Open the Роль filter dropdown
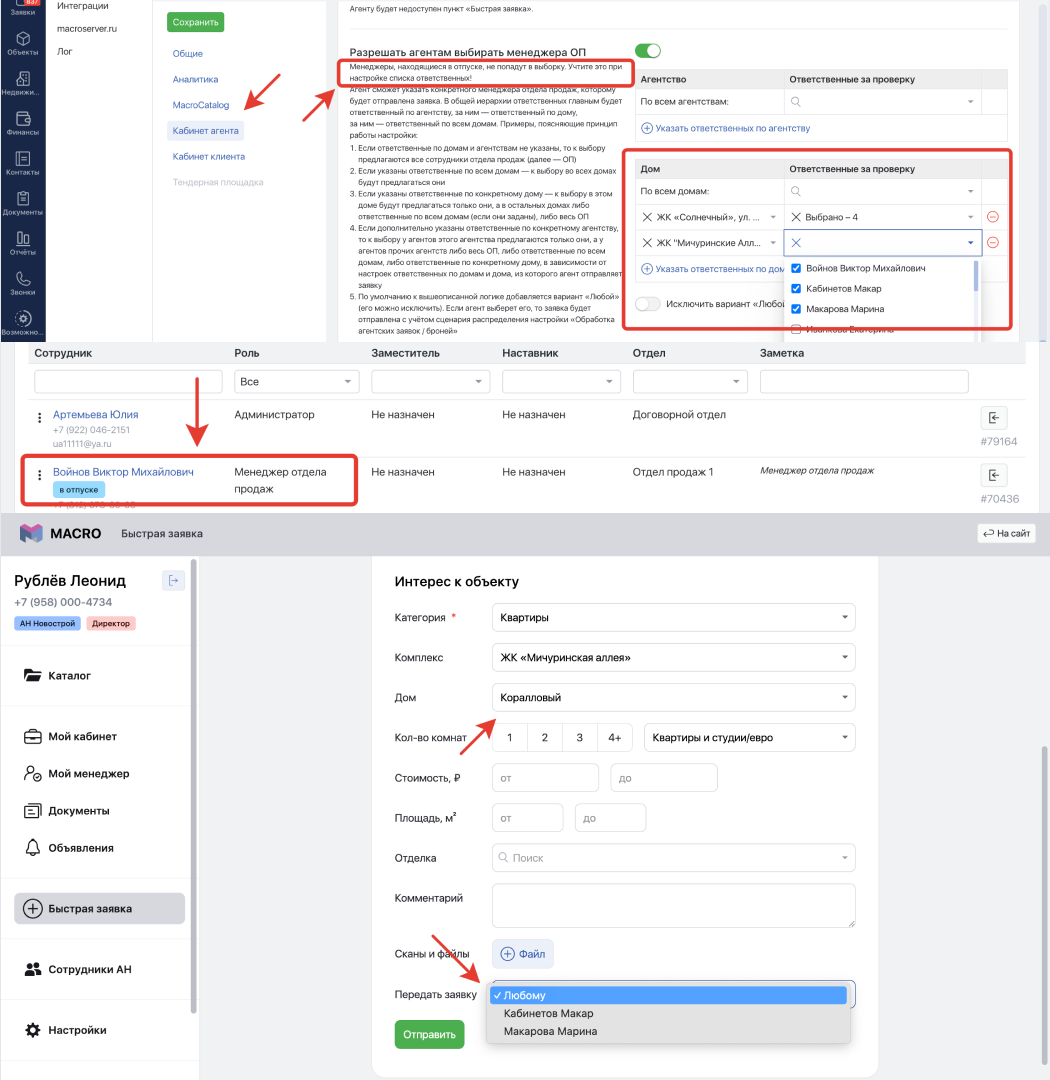This screenshot has width=1050, height=1080. (x=296, y=382)
